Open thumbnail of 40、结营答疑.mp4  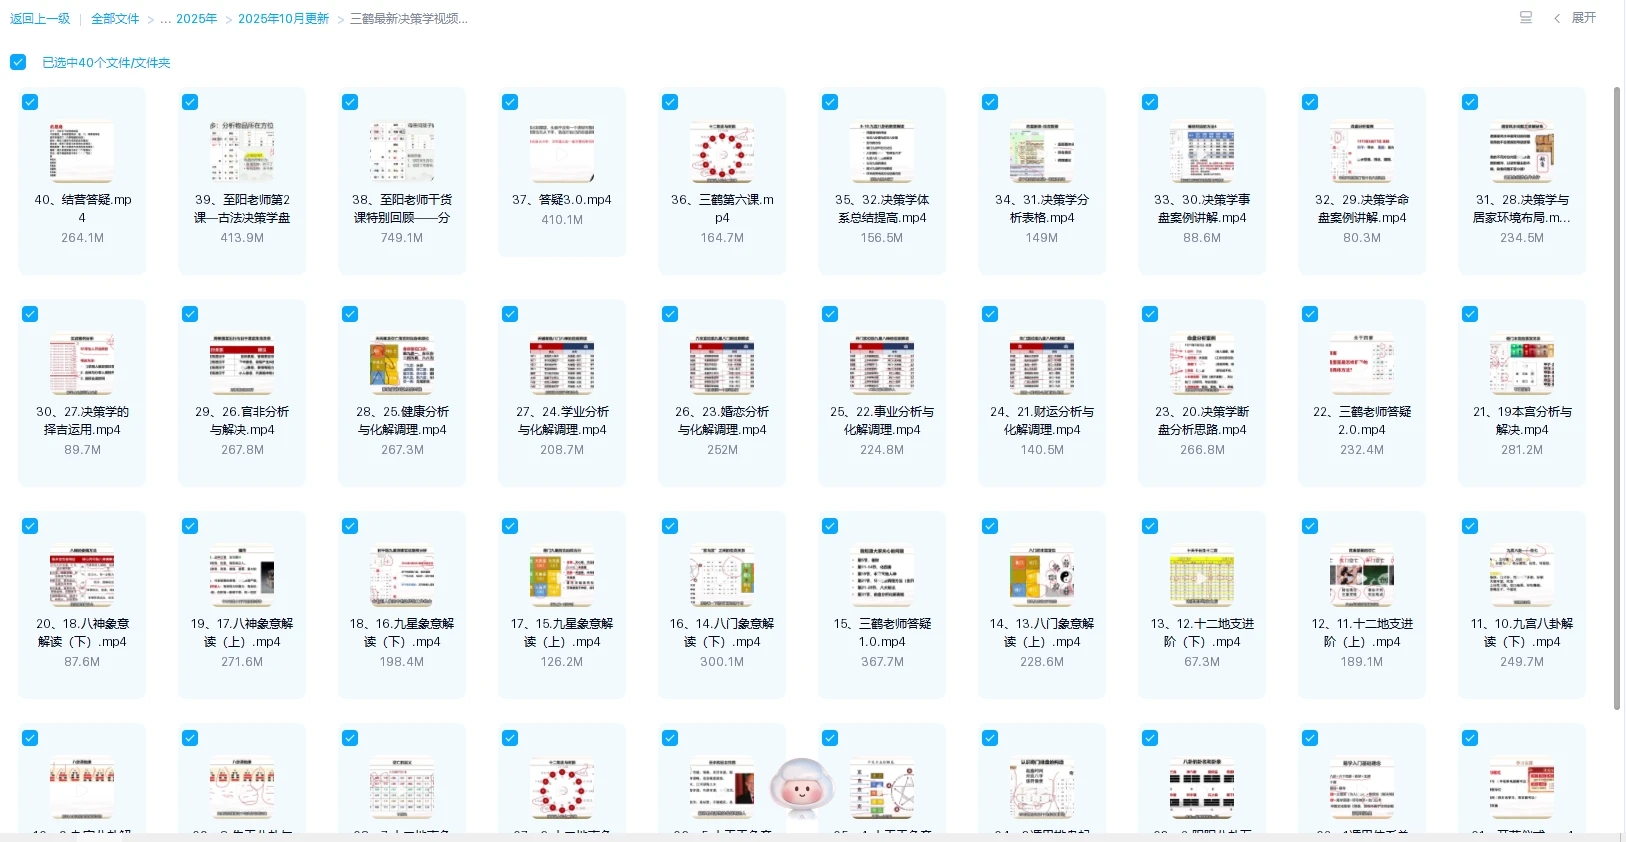click(82, 153)
